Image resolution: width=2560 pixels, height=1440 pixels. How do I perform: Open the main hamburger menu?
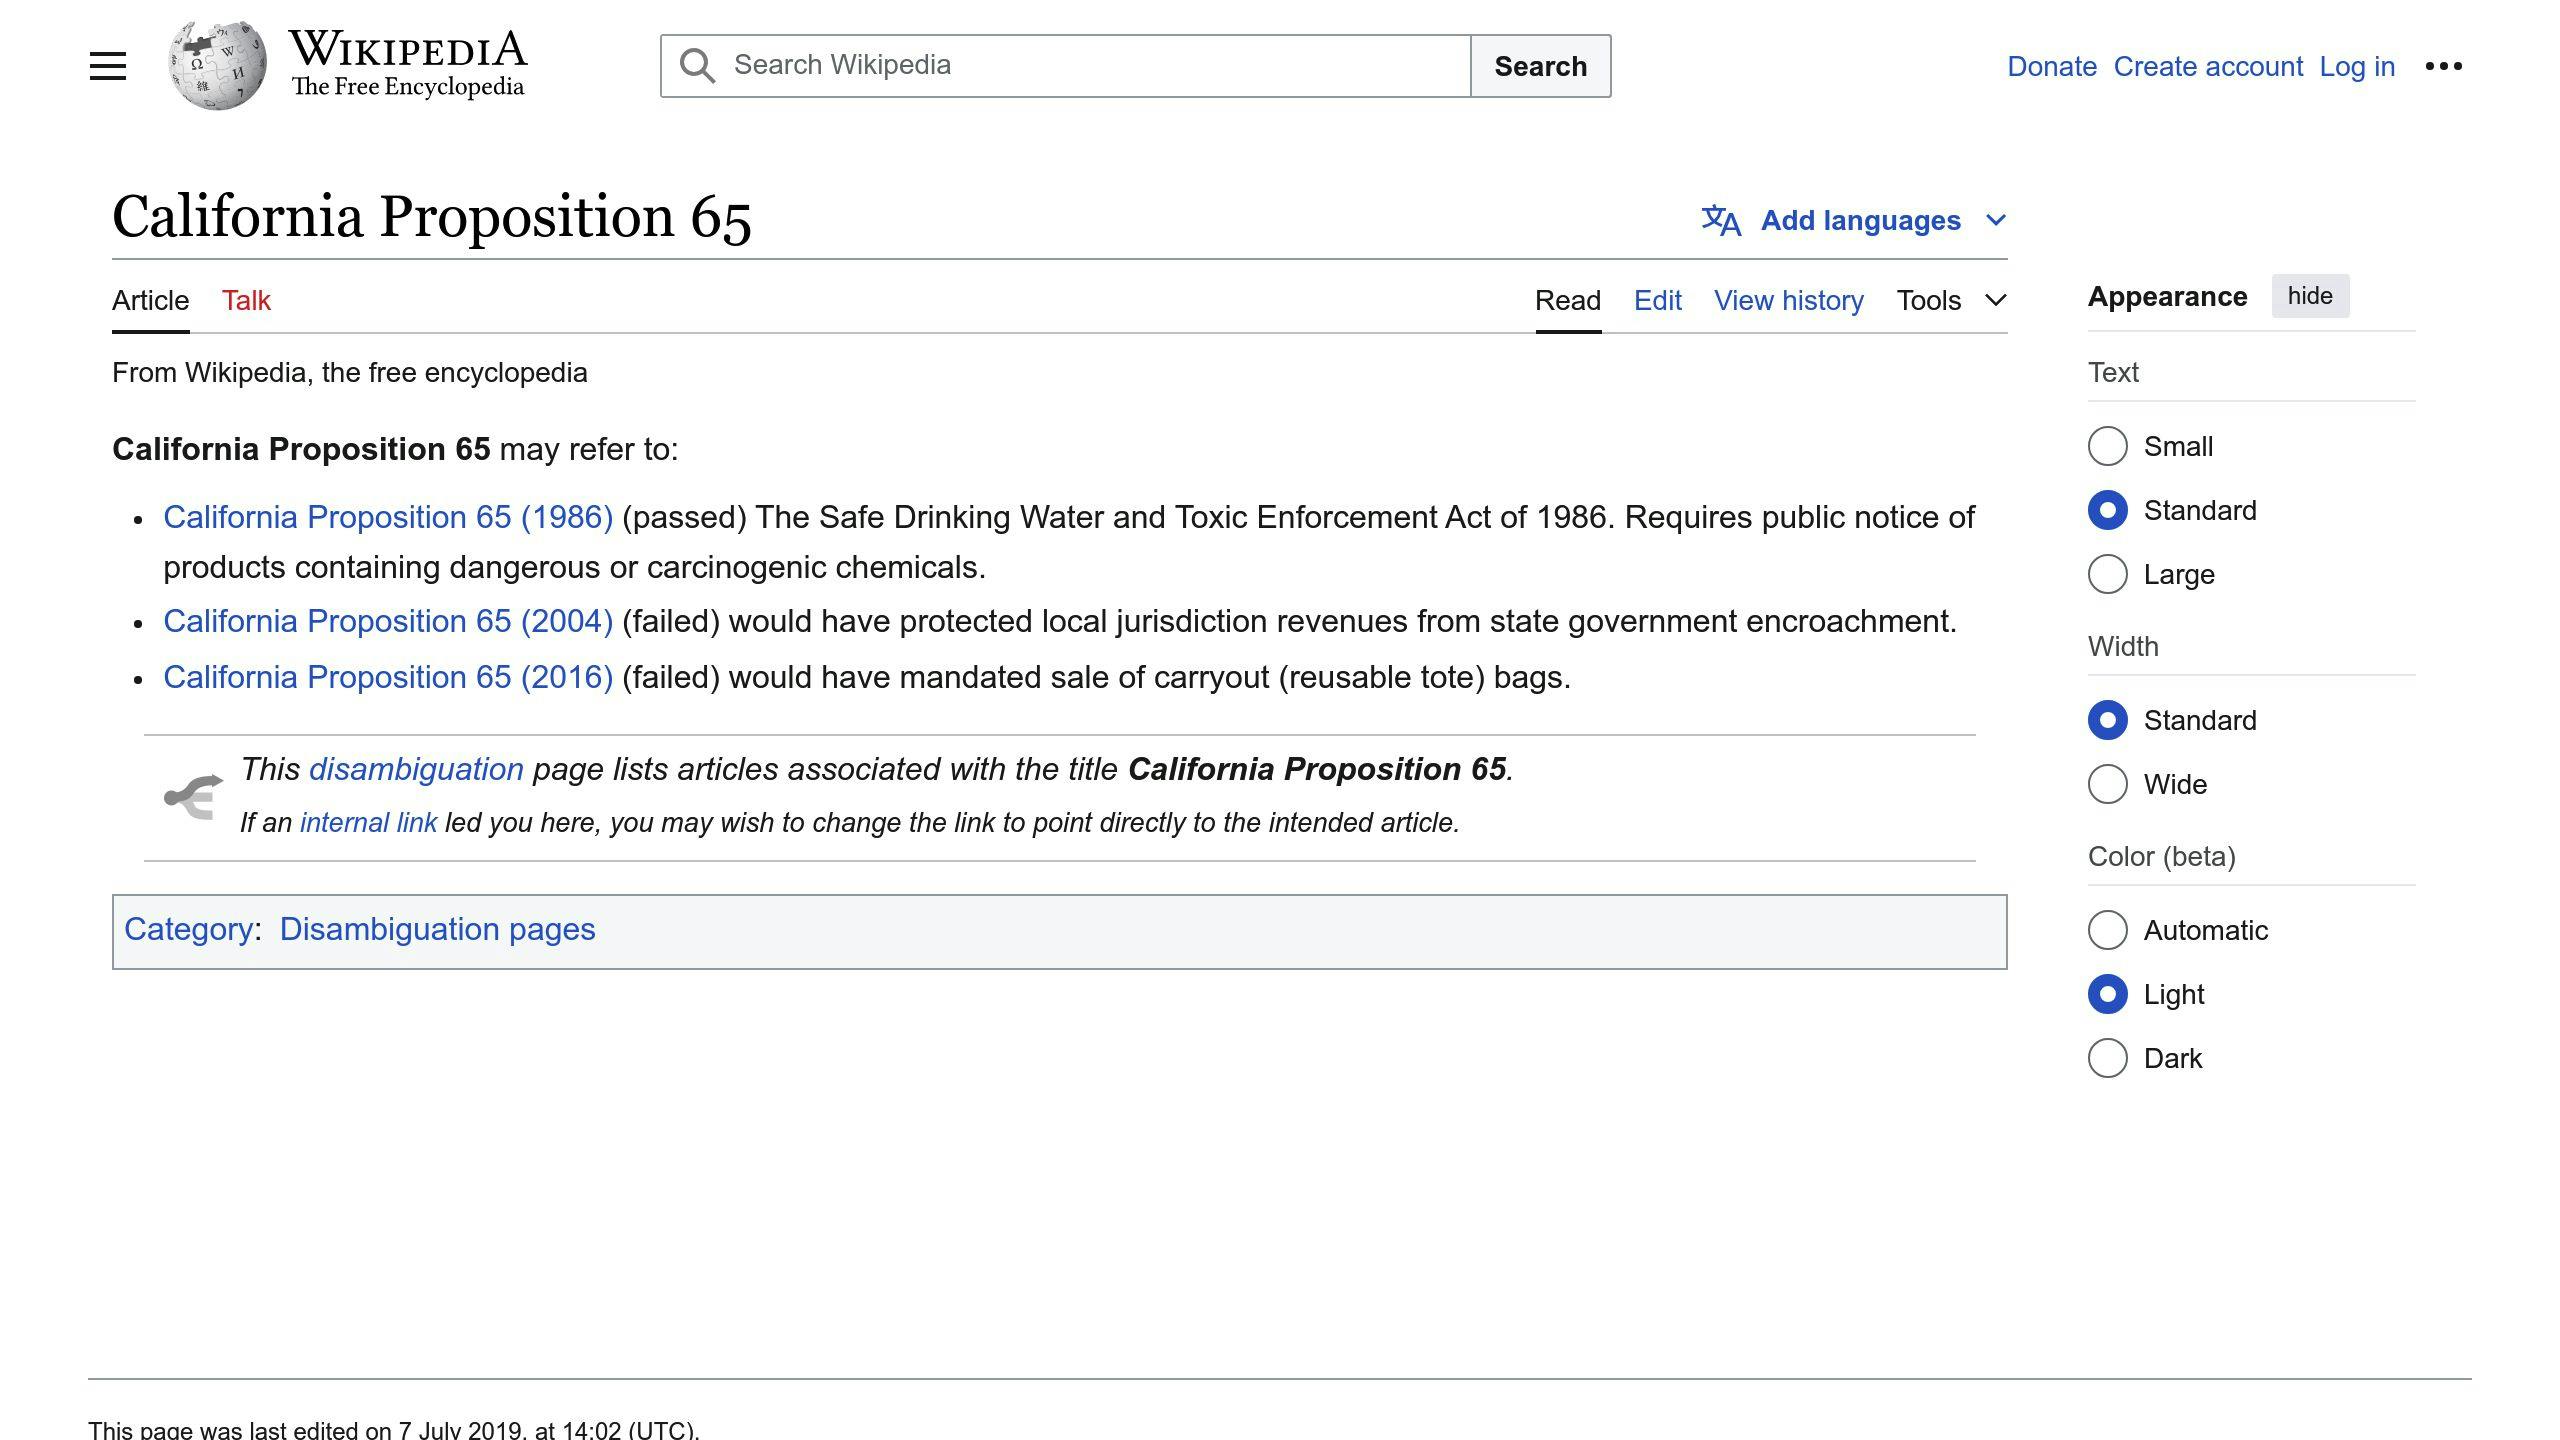click(108, 66)
